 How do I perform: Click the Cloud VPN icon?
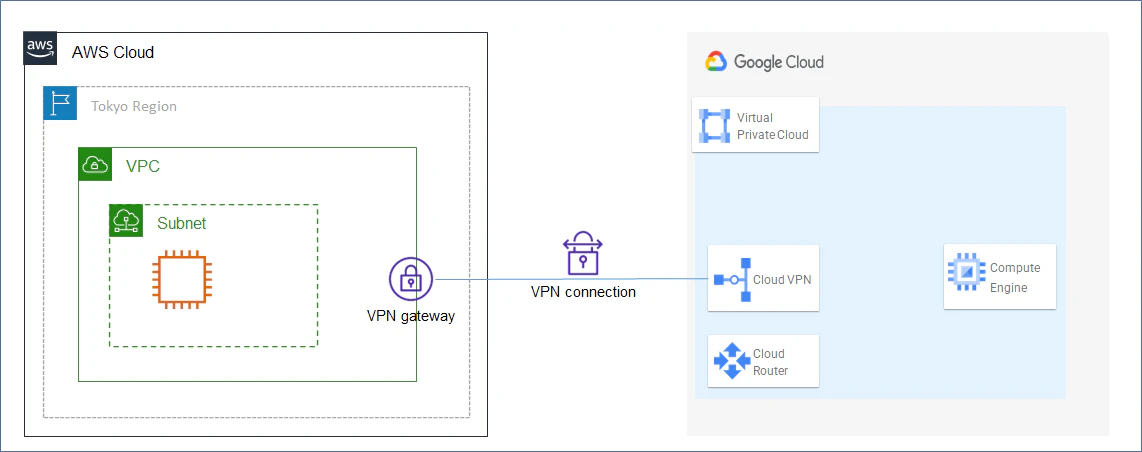(x=732, y=279)
